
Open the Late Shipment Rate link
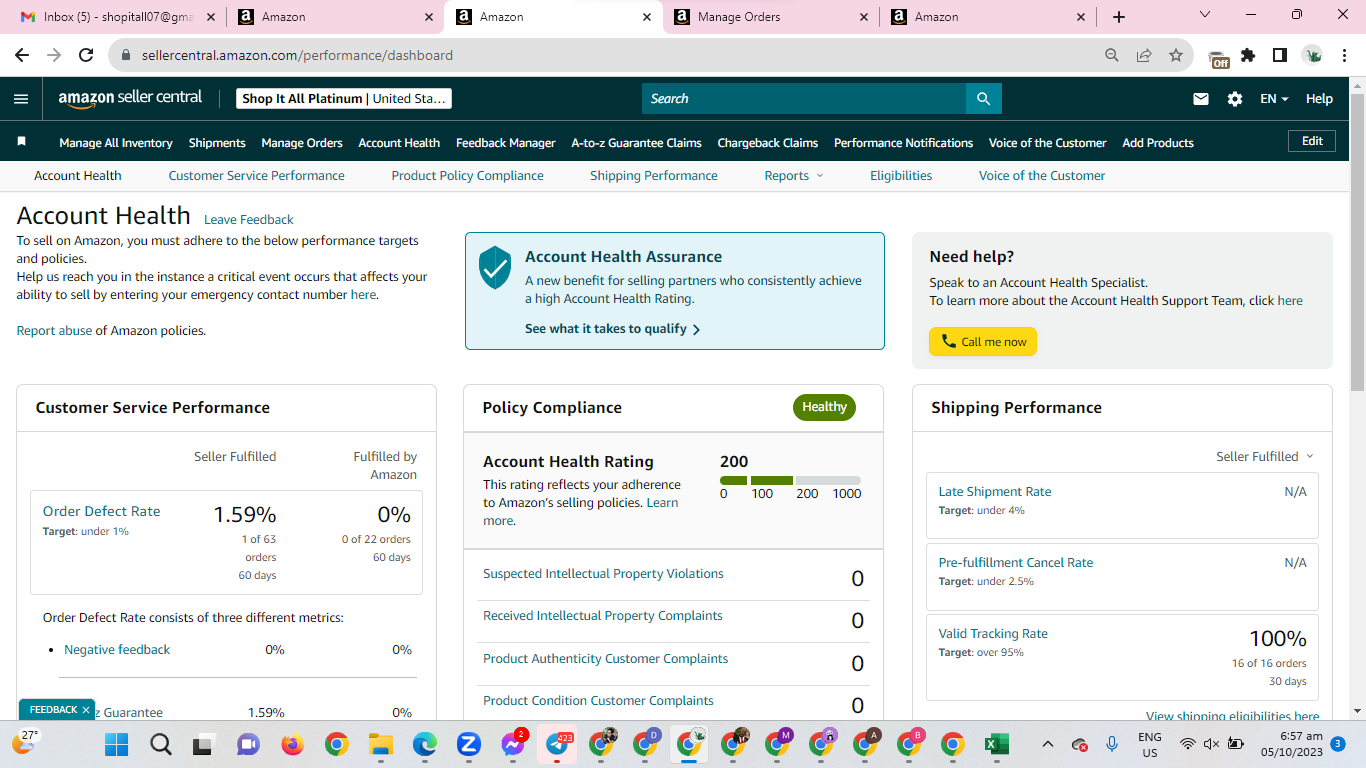tap(994, 492)
